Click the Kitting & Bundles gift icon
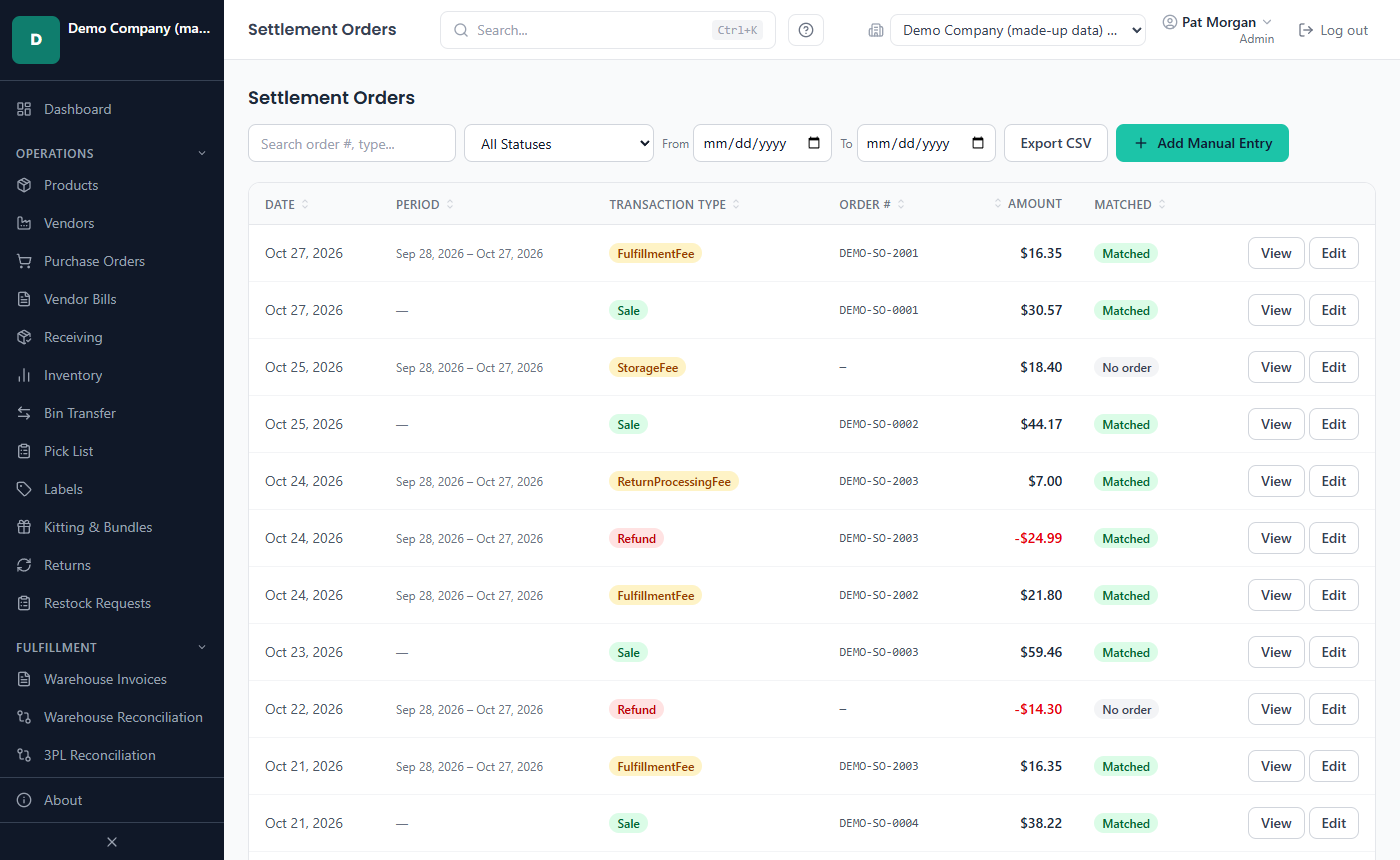 [x=24, y=527]
